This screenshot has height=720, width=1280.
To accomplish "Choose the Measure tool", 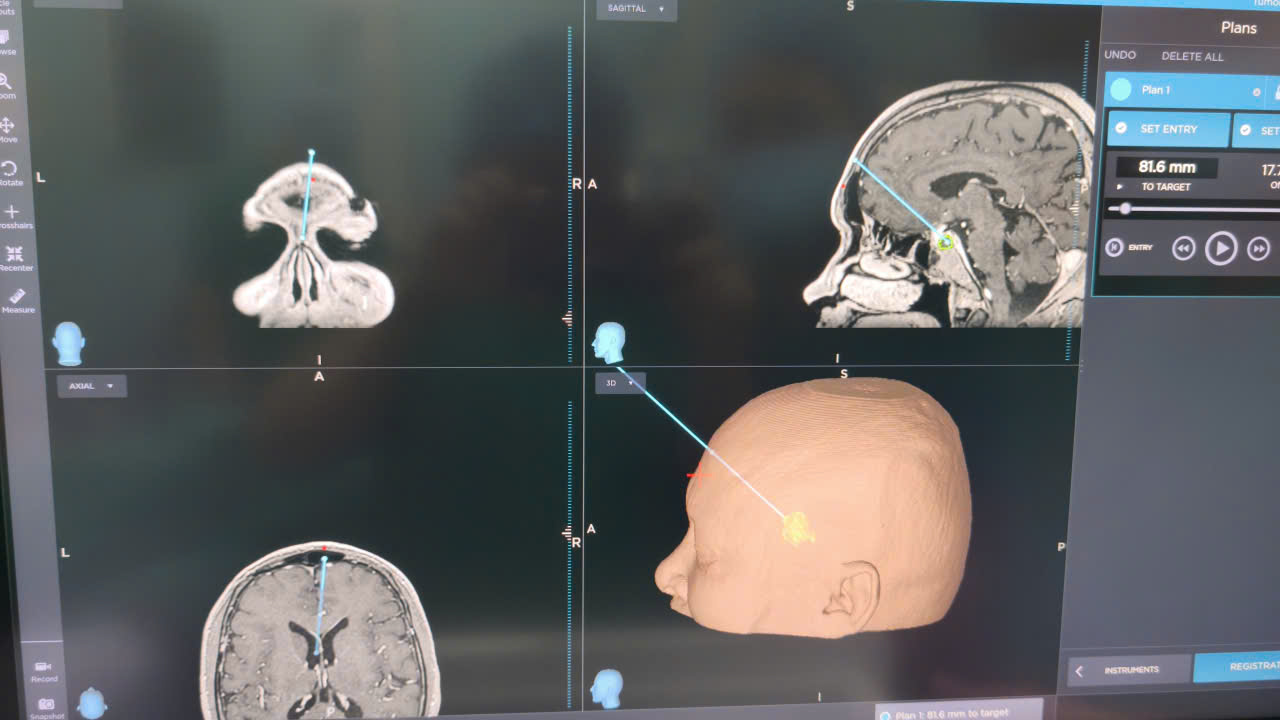I will [x=18, y=301].
